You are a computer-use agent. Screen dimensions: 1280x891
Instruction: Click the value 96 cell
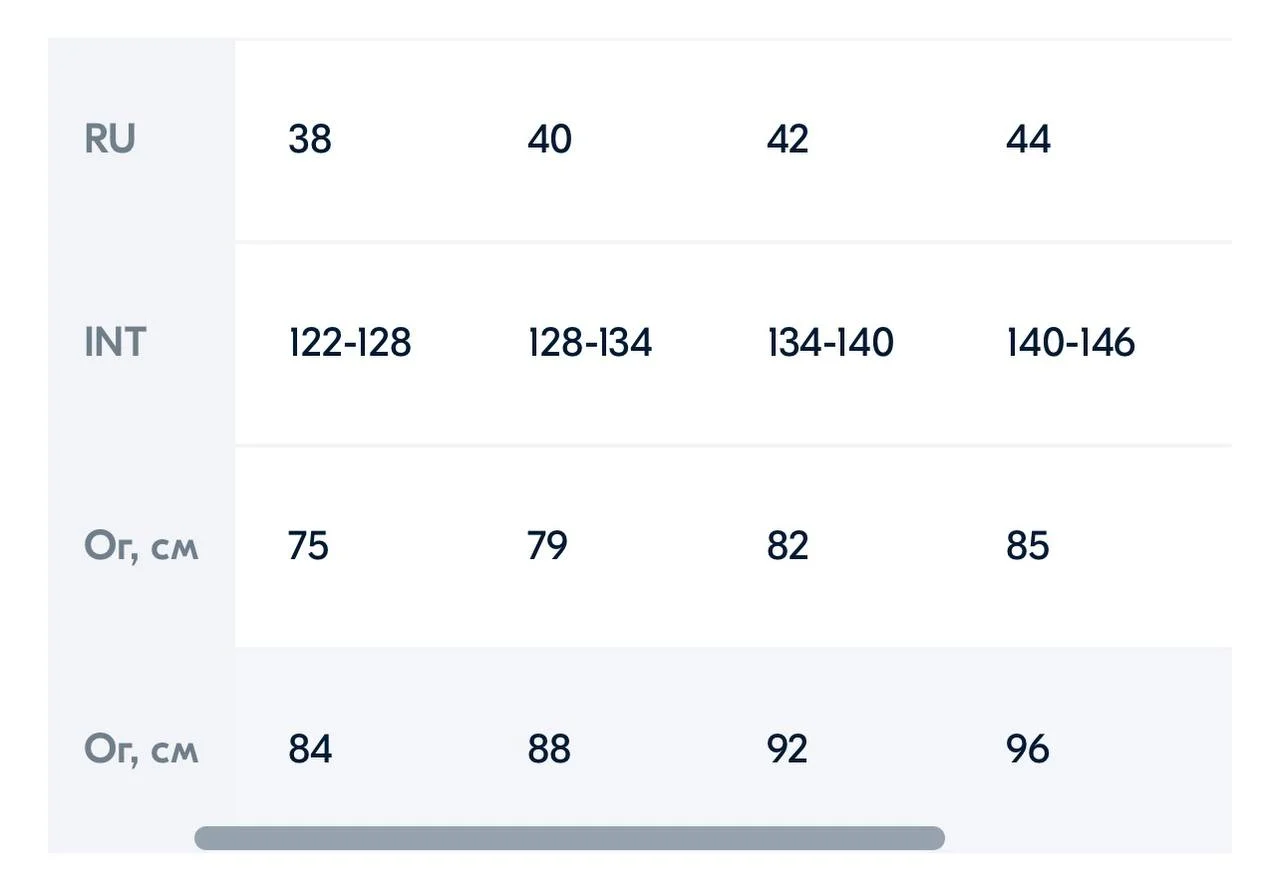click(1028, 749)
